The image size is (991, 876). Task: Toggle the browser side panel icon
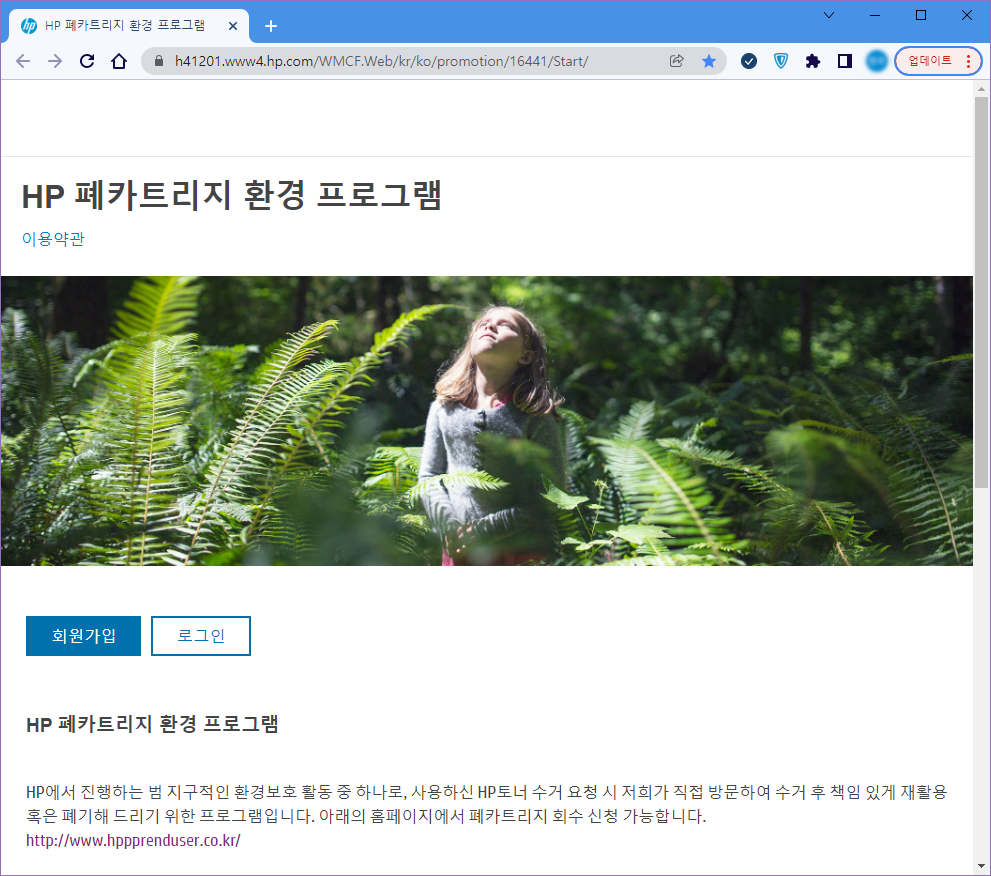click(845, 61)
